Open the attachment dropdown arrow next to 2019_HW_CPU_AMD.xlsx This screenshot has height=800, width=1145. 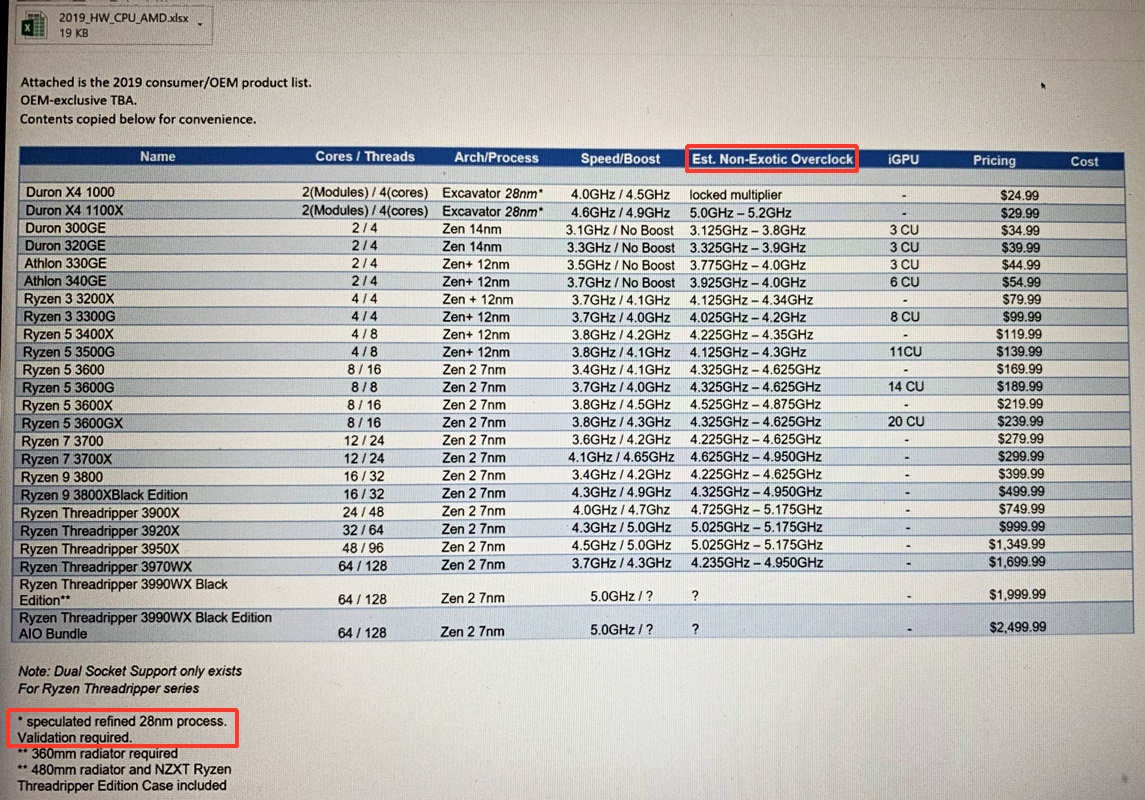(x=200, y=23)
